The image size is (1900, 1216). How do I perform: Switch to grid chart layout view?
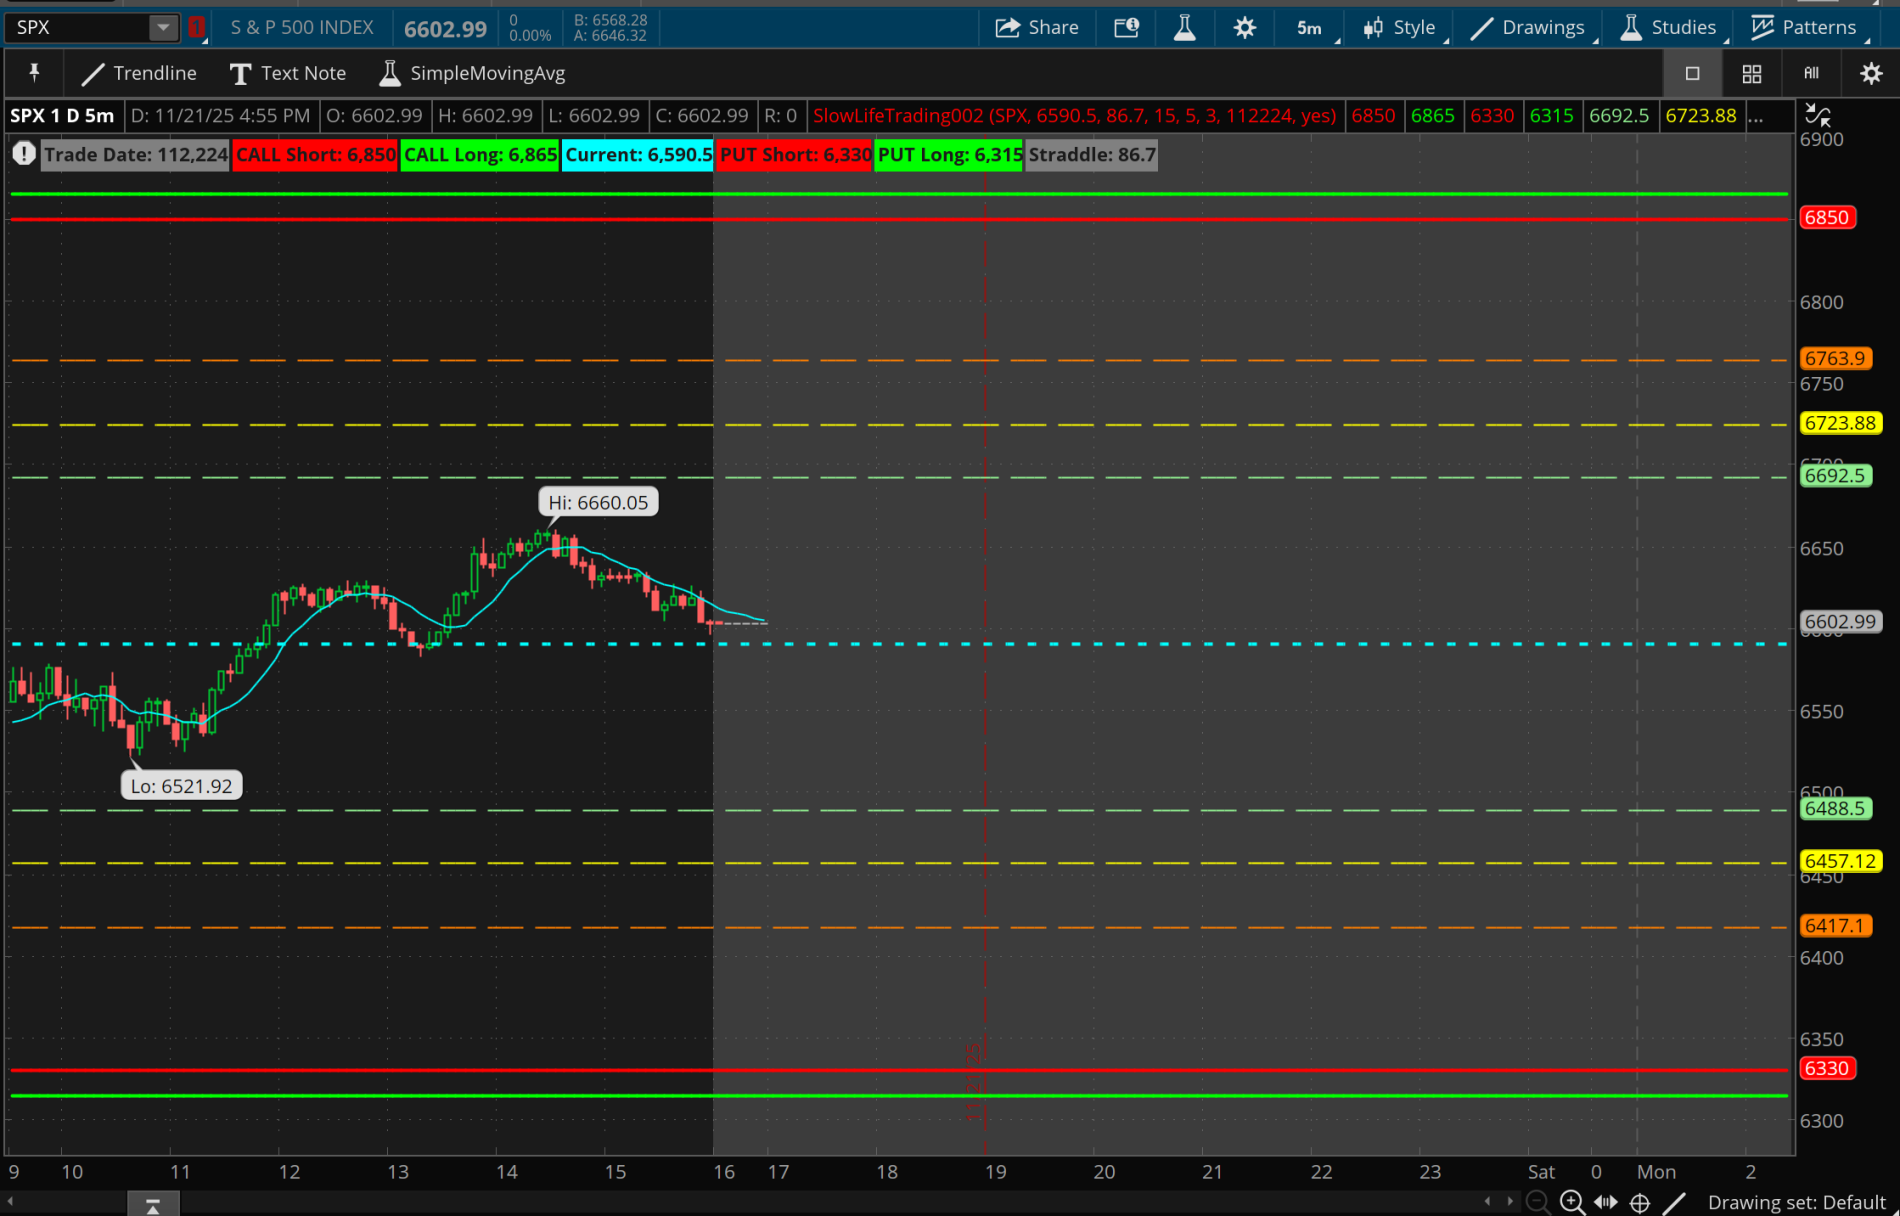pos(1751,73)
